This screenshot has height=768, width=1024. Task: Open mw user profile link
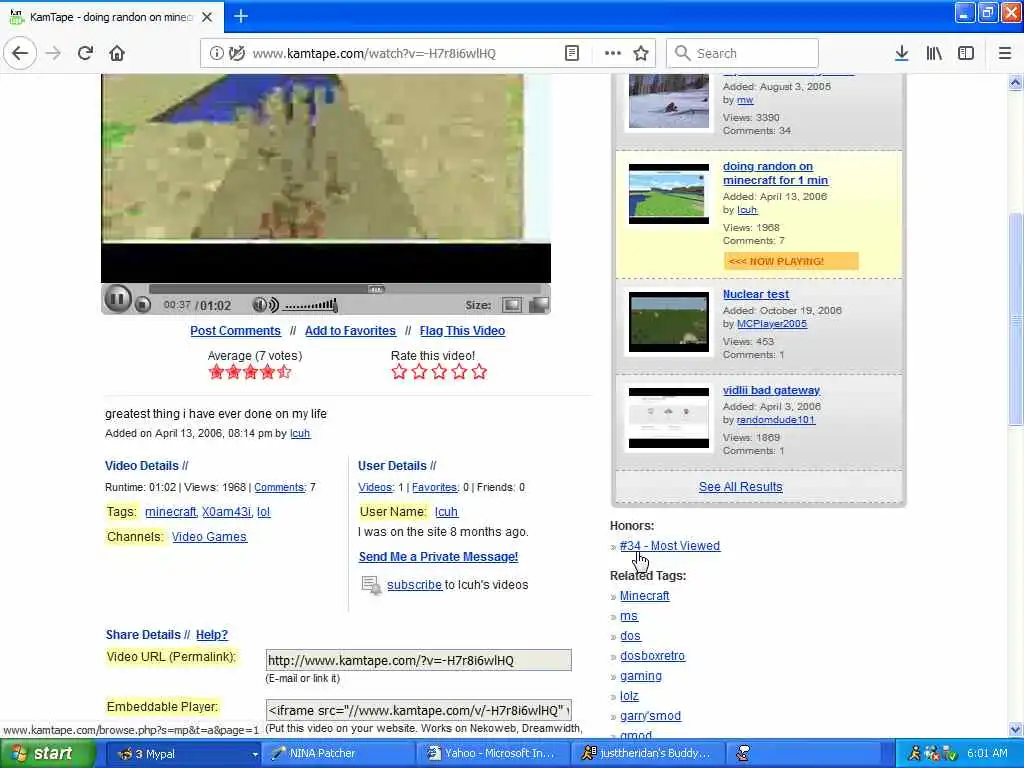tap(745, 100)
